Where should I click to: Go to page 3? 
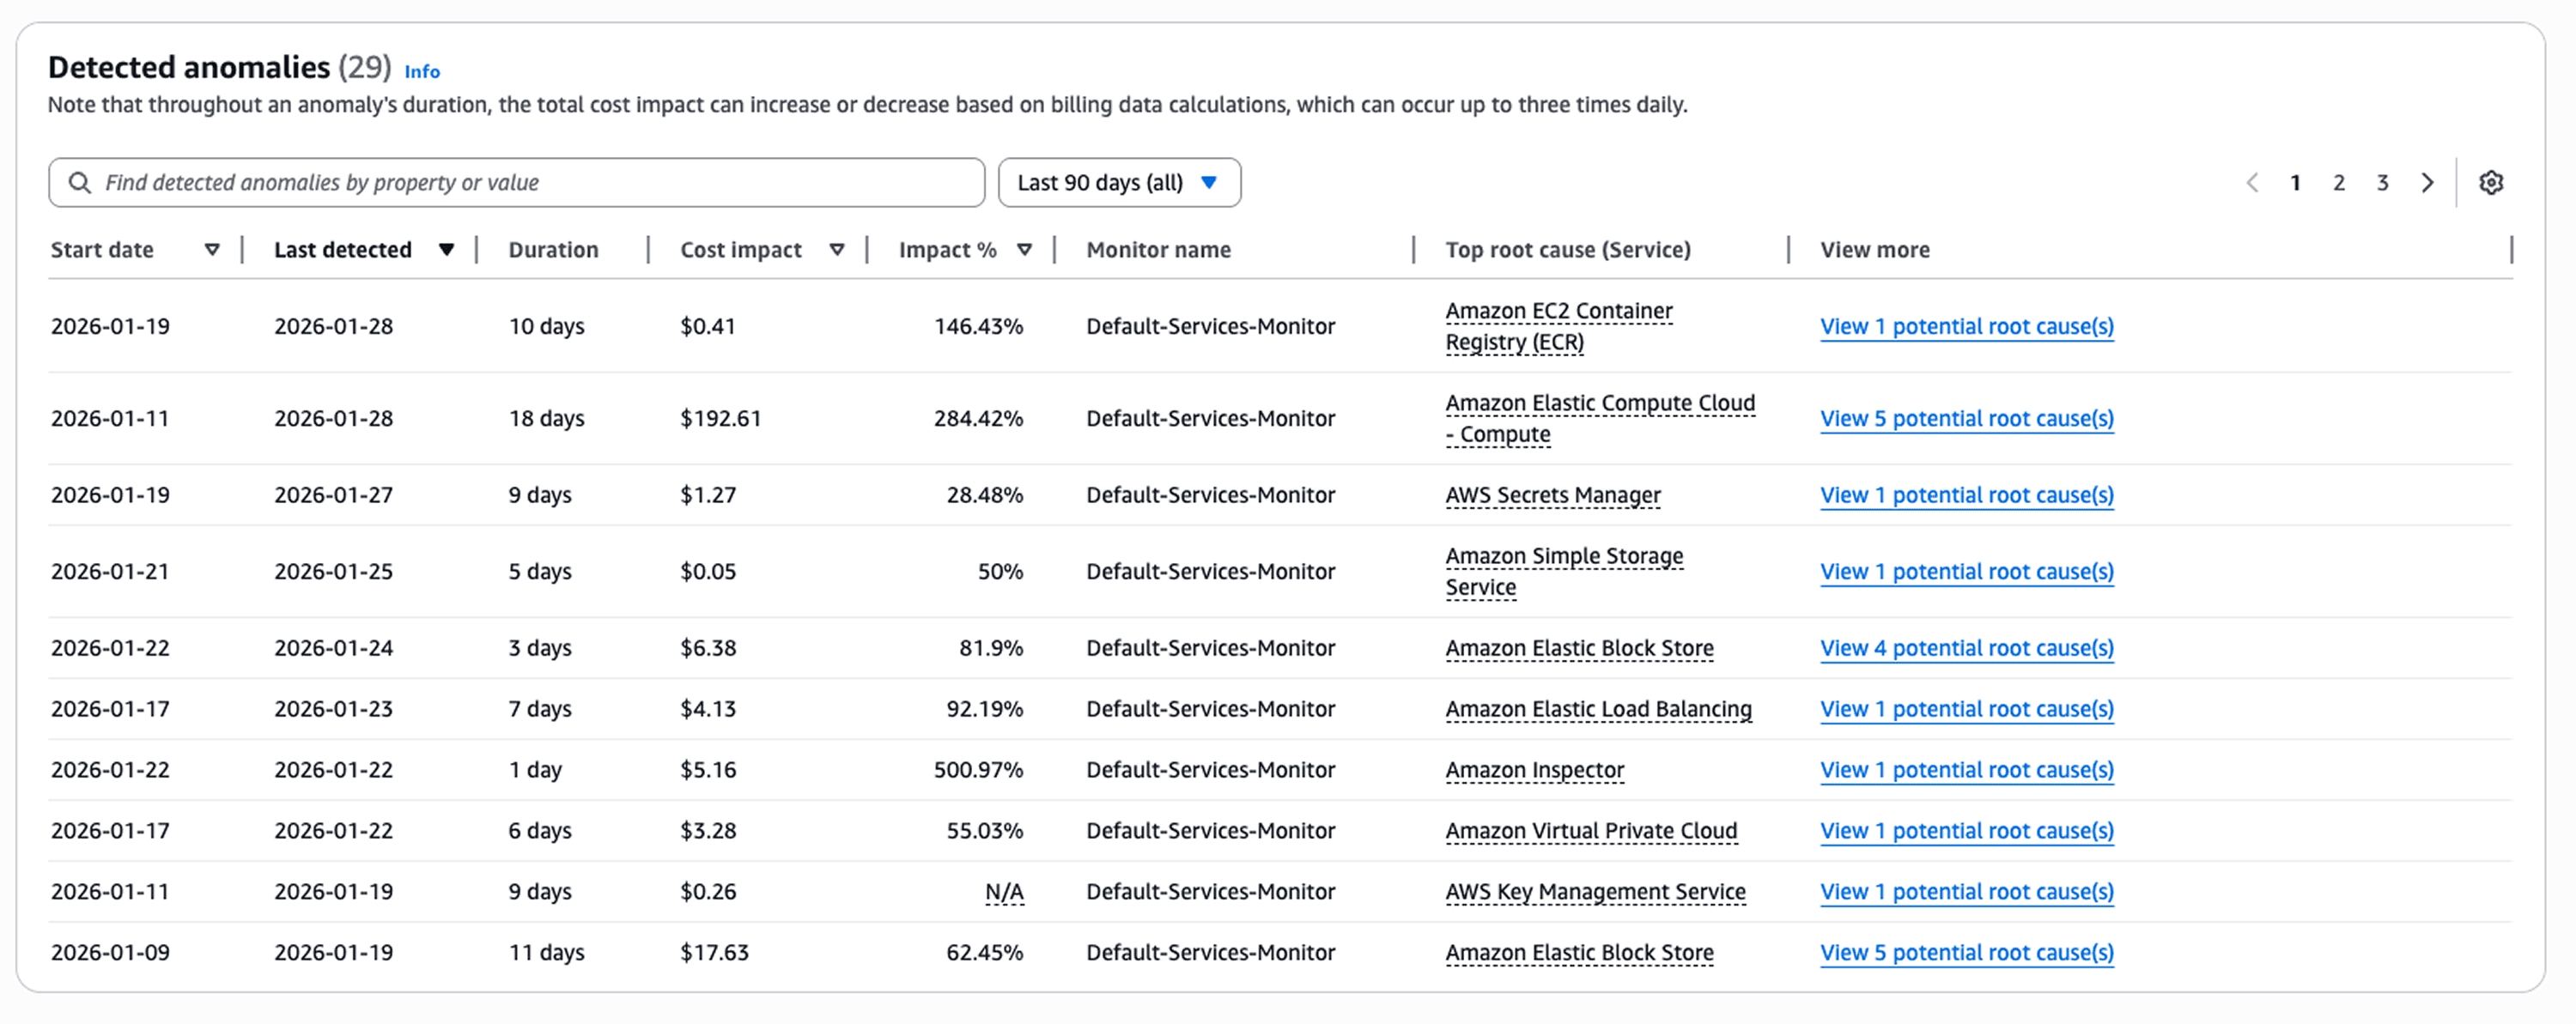pyautogui.click(x=2383, y=183)
